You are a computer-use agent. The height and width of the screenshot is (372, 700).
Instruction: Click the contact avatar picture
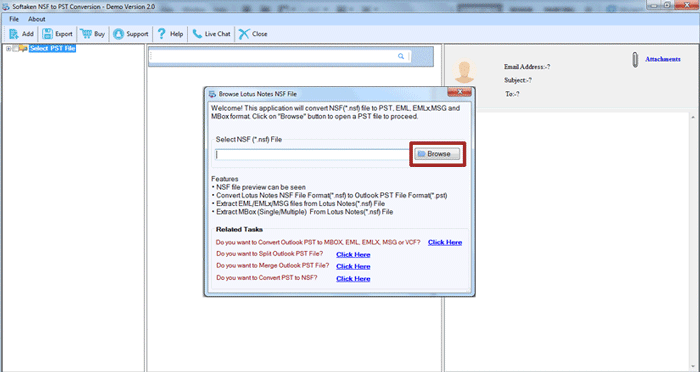pos(464,71)
